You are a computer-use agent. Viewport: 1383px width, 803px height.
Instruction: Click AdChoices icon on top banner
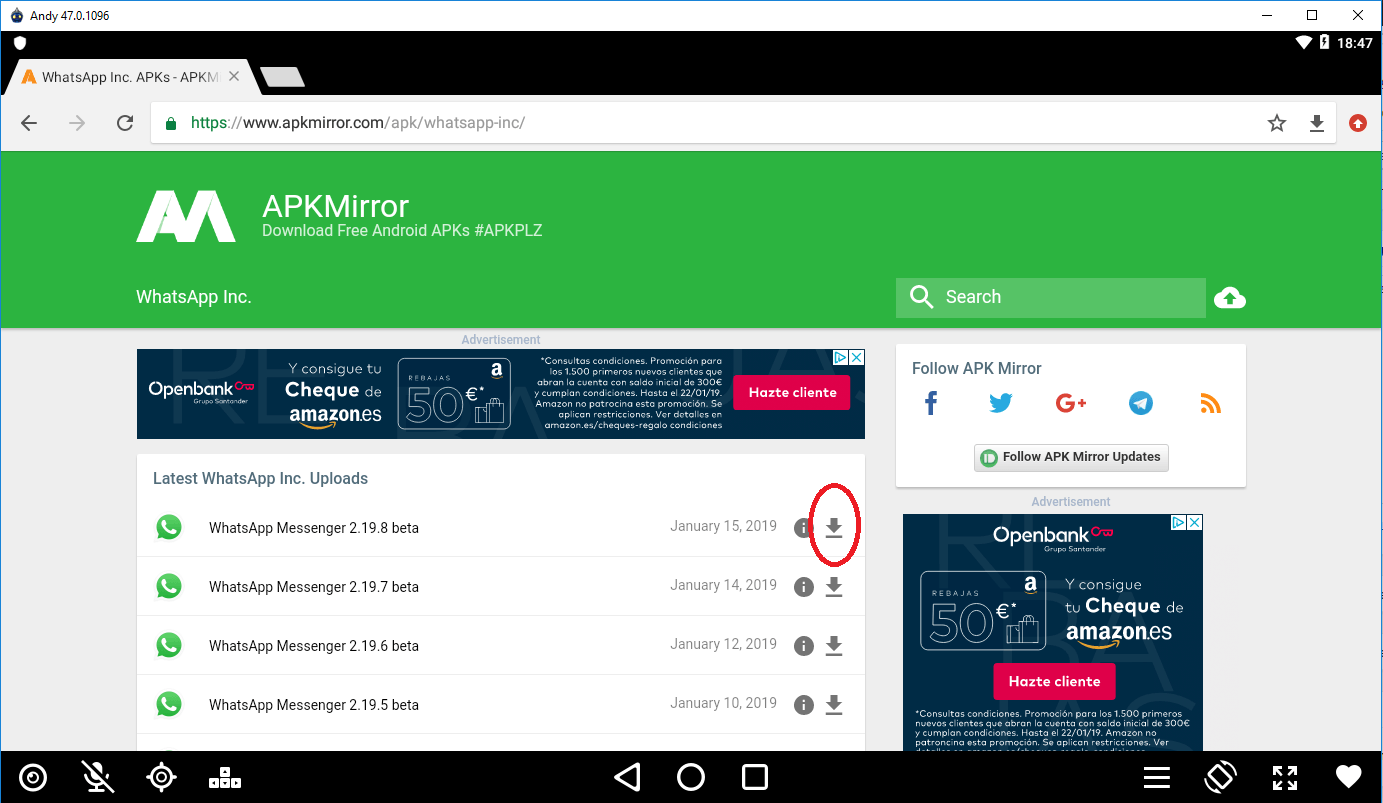click(x=841, y=357)
